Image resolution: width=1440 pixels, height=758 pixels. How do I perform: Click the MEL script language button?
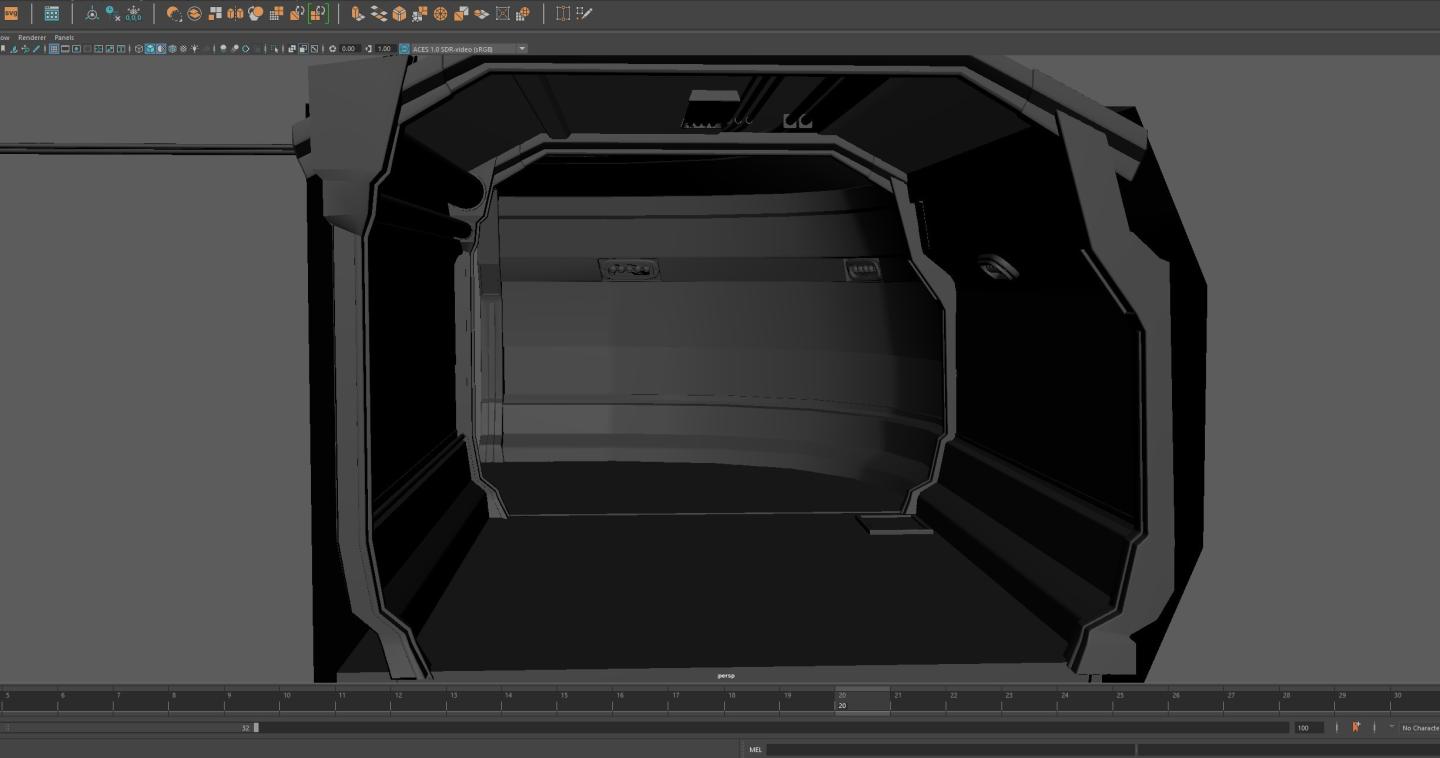[x=755, y=749]
